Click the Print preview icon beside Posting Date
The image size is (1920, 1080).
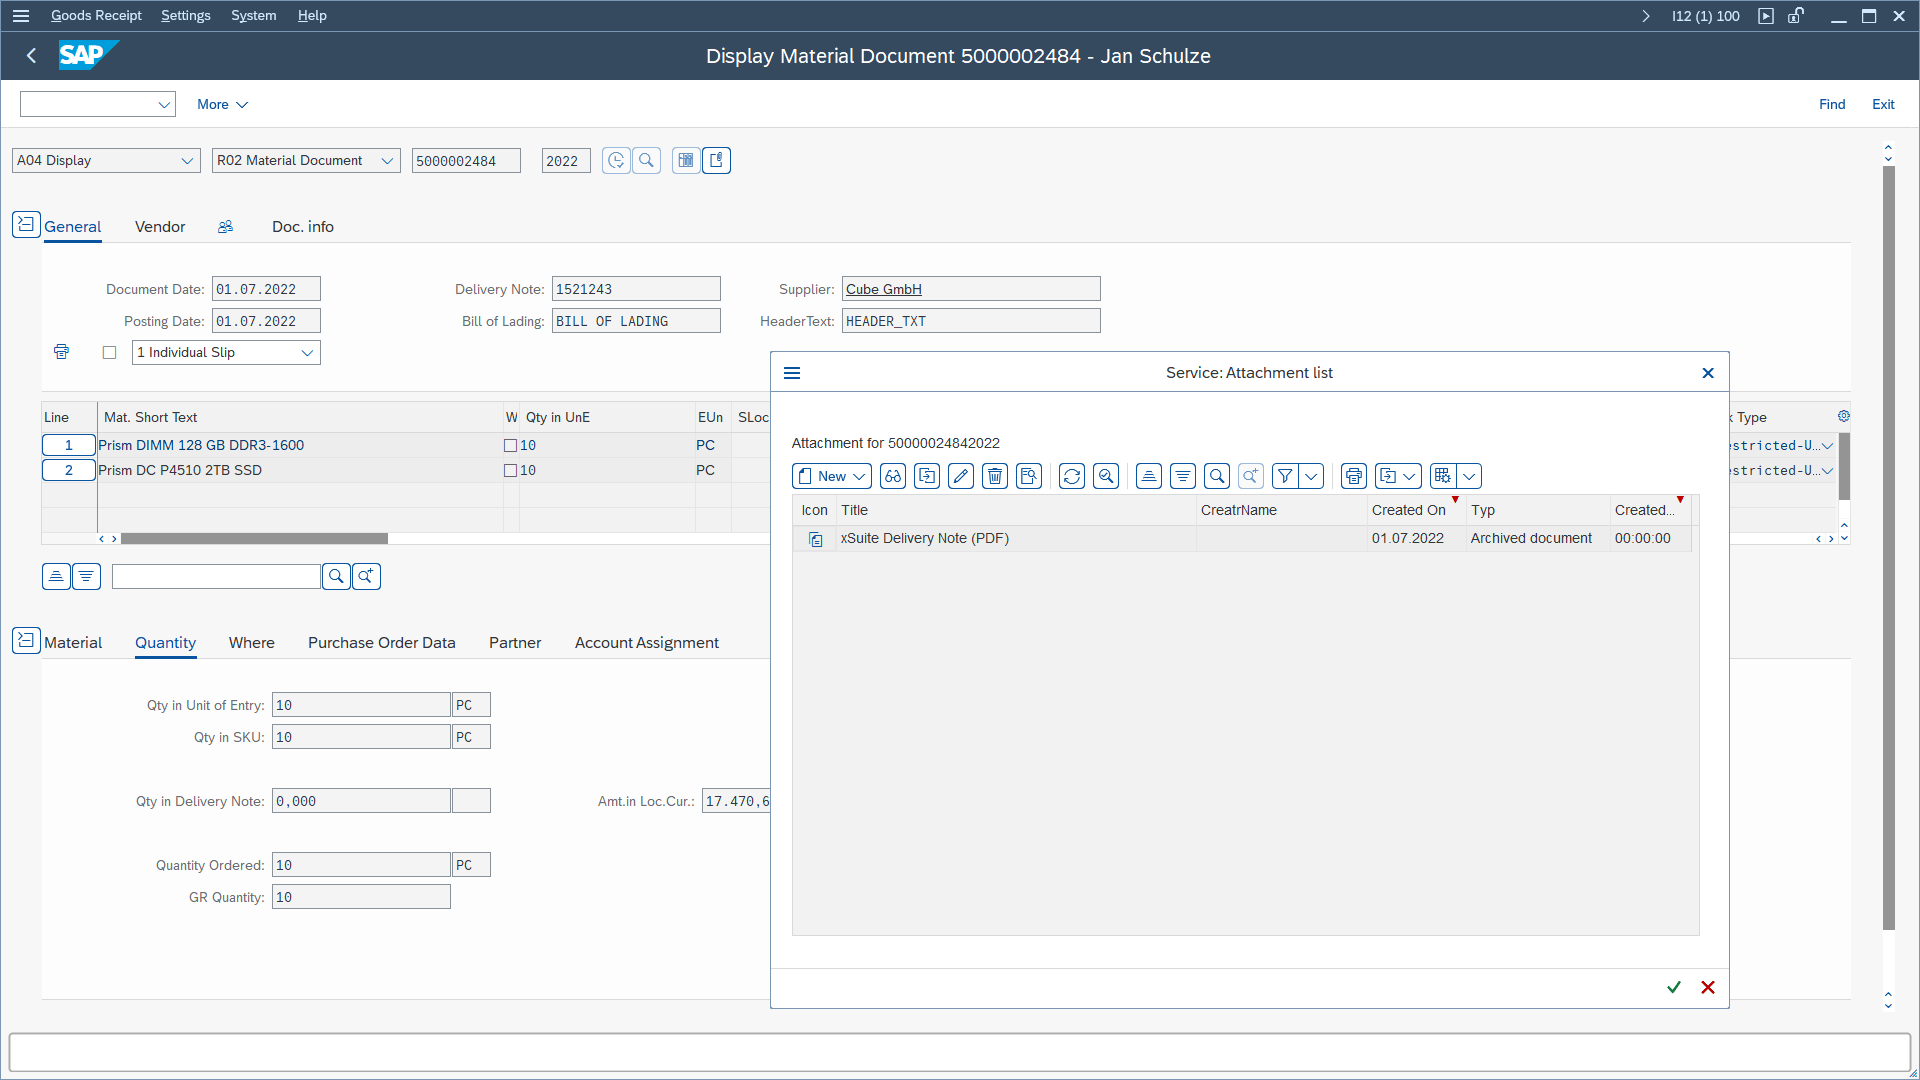click(61, 352)
